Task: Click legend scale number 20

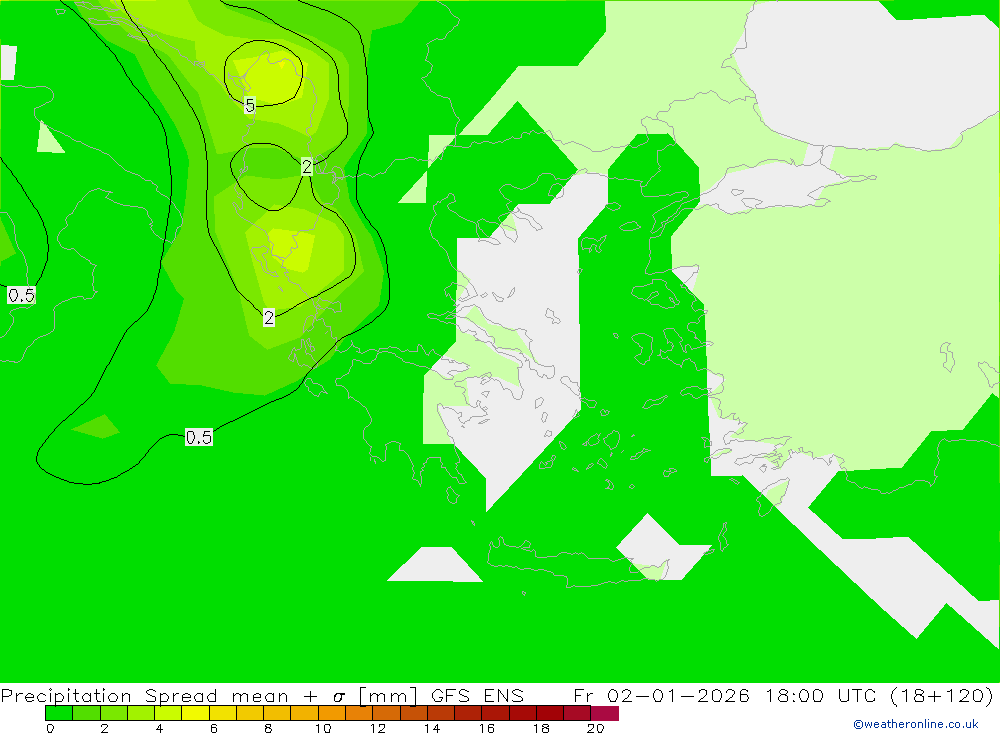Action: click(596, 728)
